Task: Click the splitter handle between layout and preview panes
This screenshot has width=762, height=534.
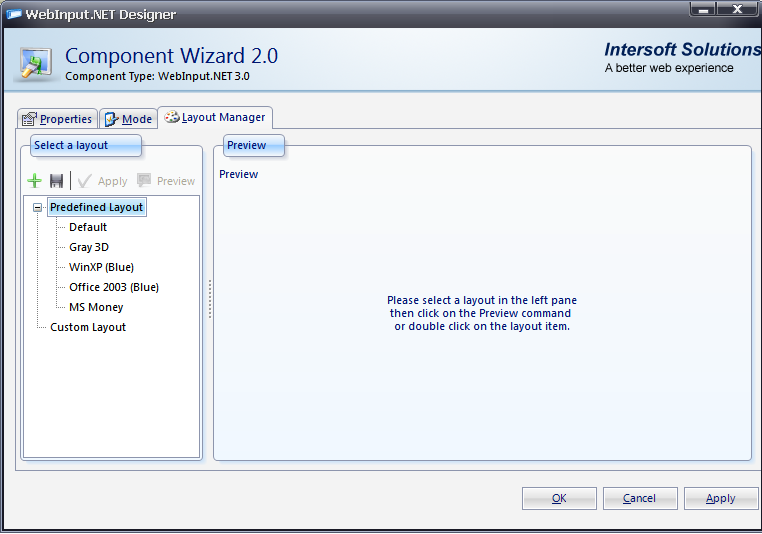Action: [209, 299]
